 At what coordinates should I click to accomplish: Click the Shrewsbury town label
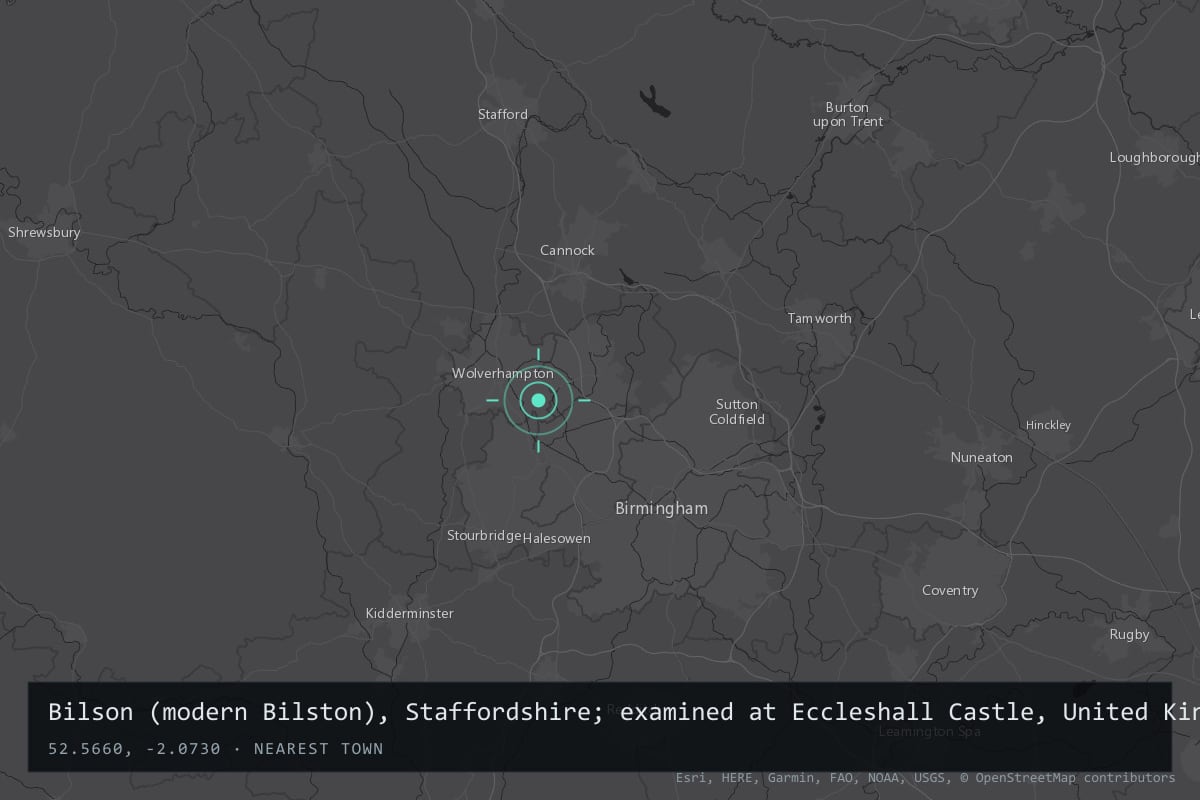[x=44, y=232]
